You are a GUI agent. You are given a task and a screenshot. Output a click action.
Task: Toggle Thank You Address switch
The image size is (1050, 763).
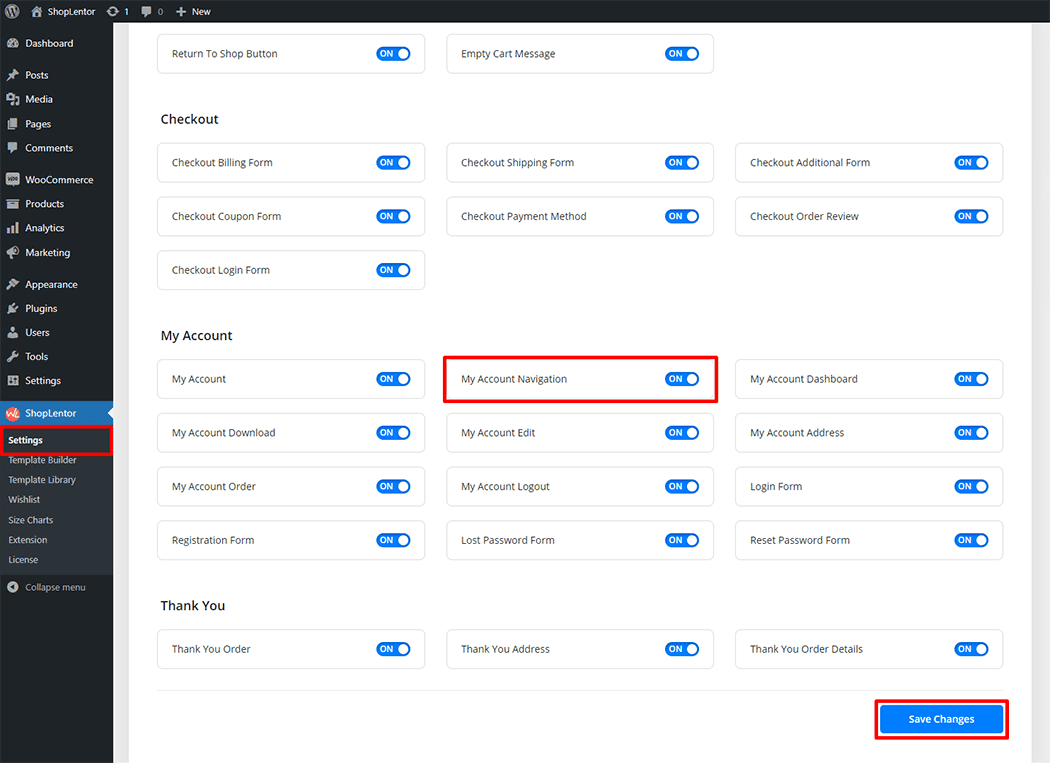tap(682, 649)
